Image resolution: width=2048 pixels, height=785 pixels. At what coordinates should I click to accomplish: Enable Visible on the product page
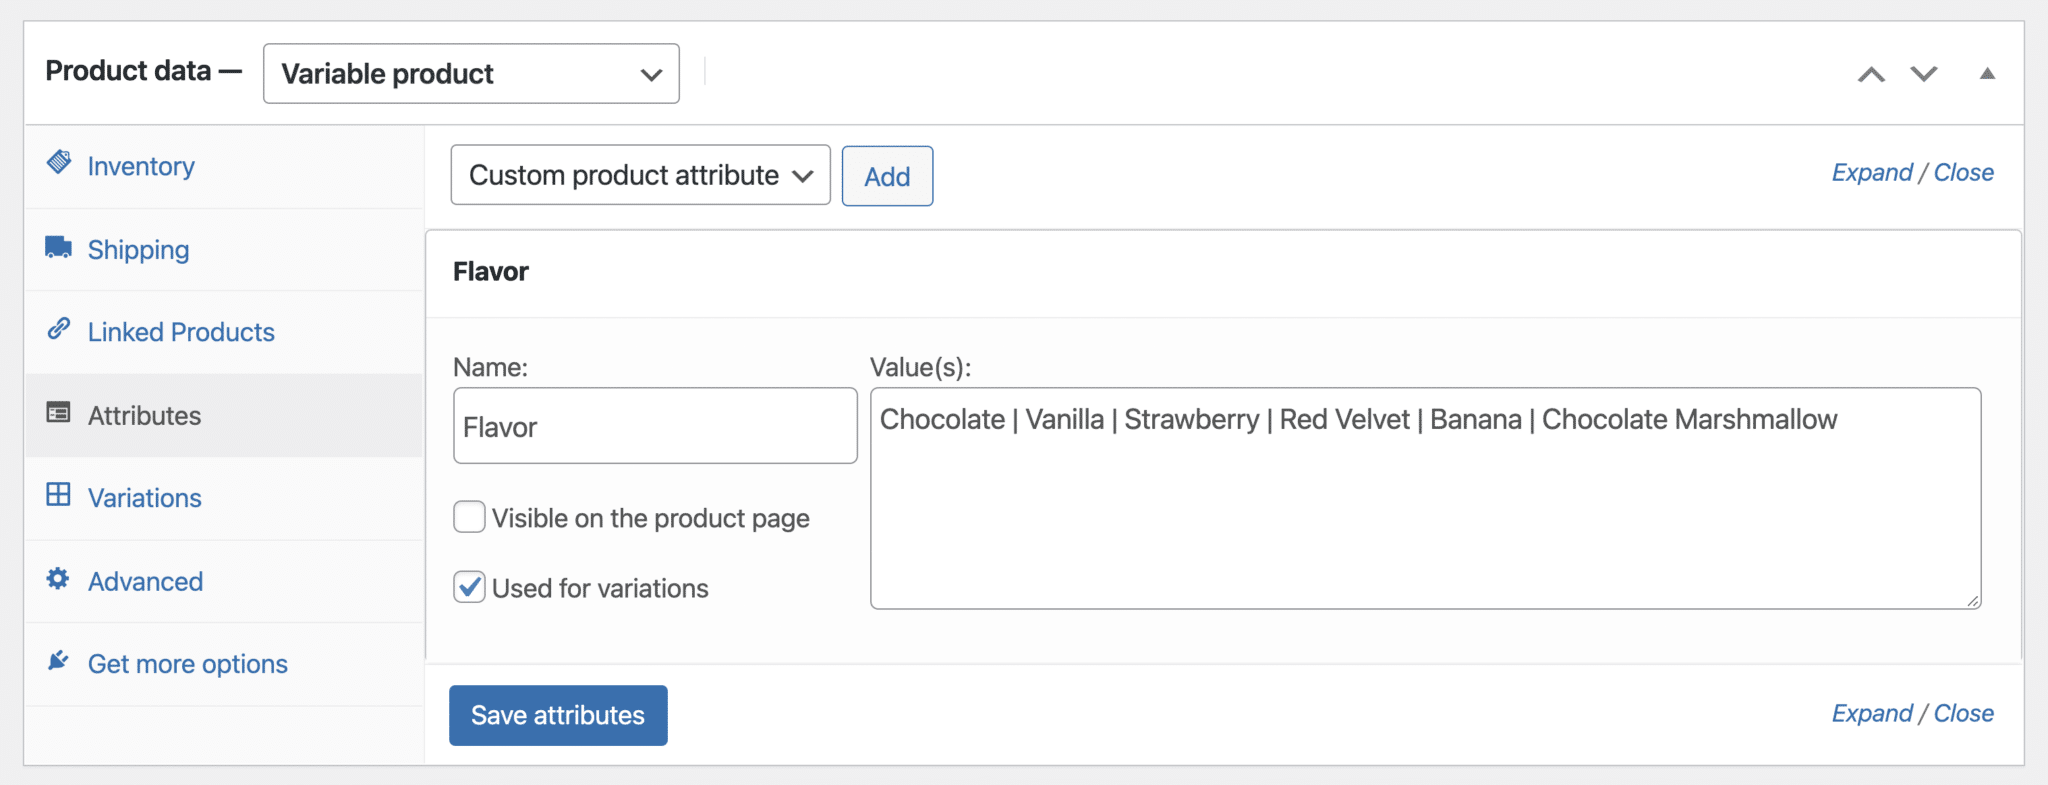[469, 517]
